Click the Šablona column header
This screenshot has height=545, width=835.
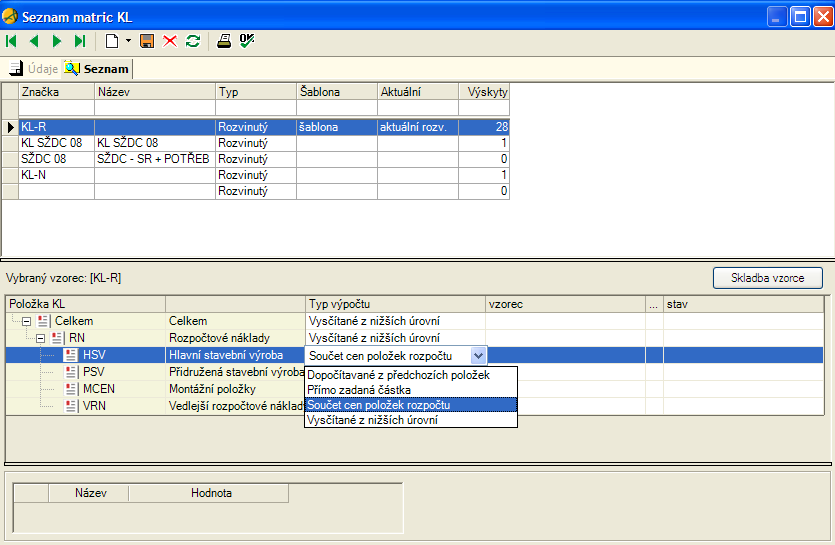click(x=337, y=92)
